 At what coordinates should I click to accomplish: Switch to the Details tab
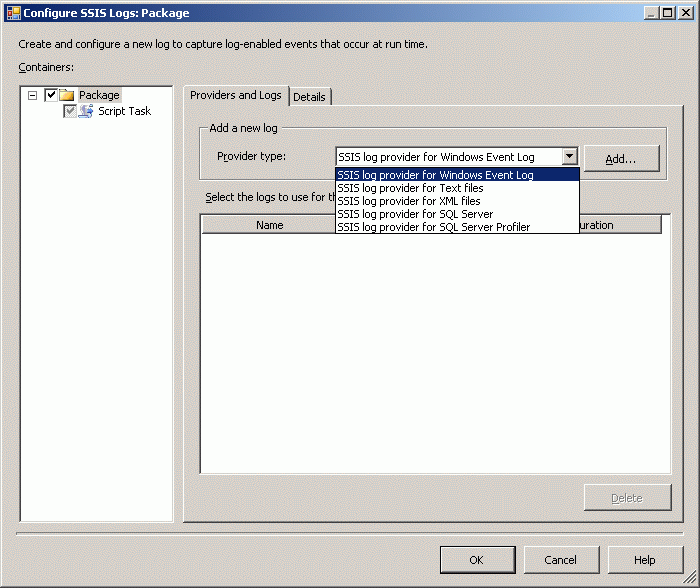309,97
